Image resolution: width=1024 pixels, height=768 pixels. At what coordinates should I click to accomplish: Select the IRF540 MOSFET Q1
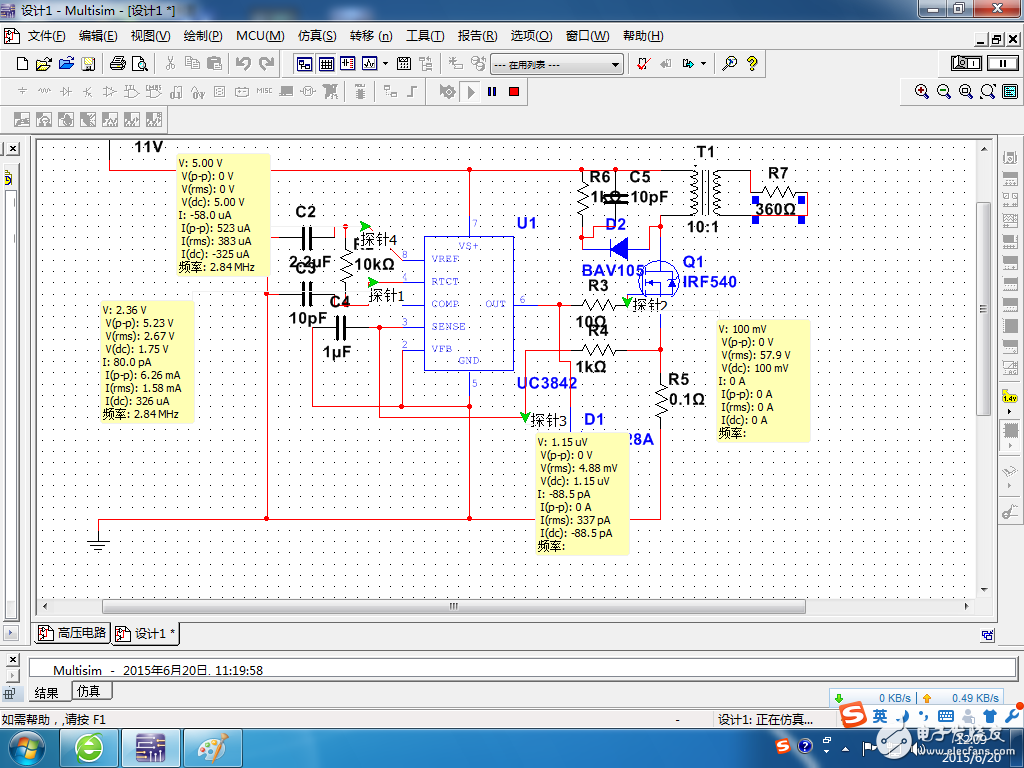[x=658, y=280]
